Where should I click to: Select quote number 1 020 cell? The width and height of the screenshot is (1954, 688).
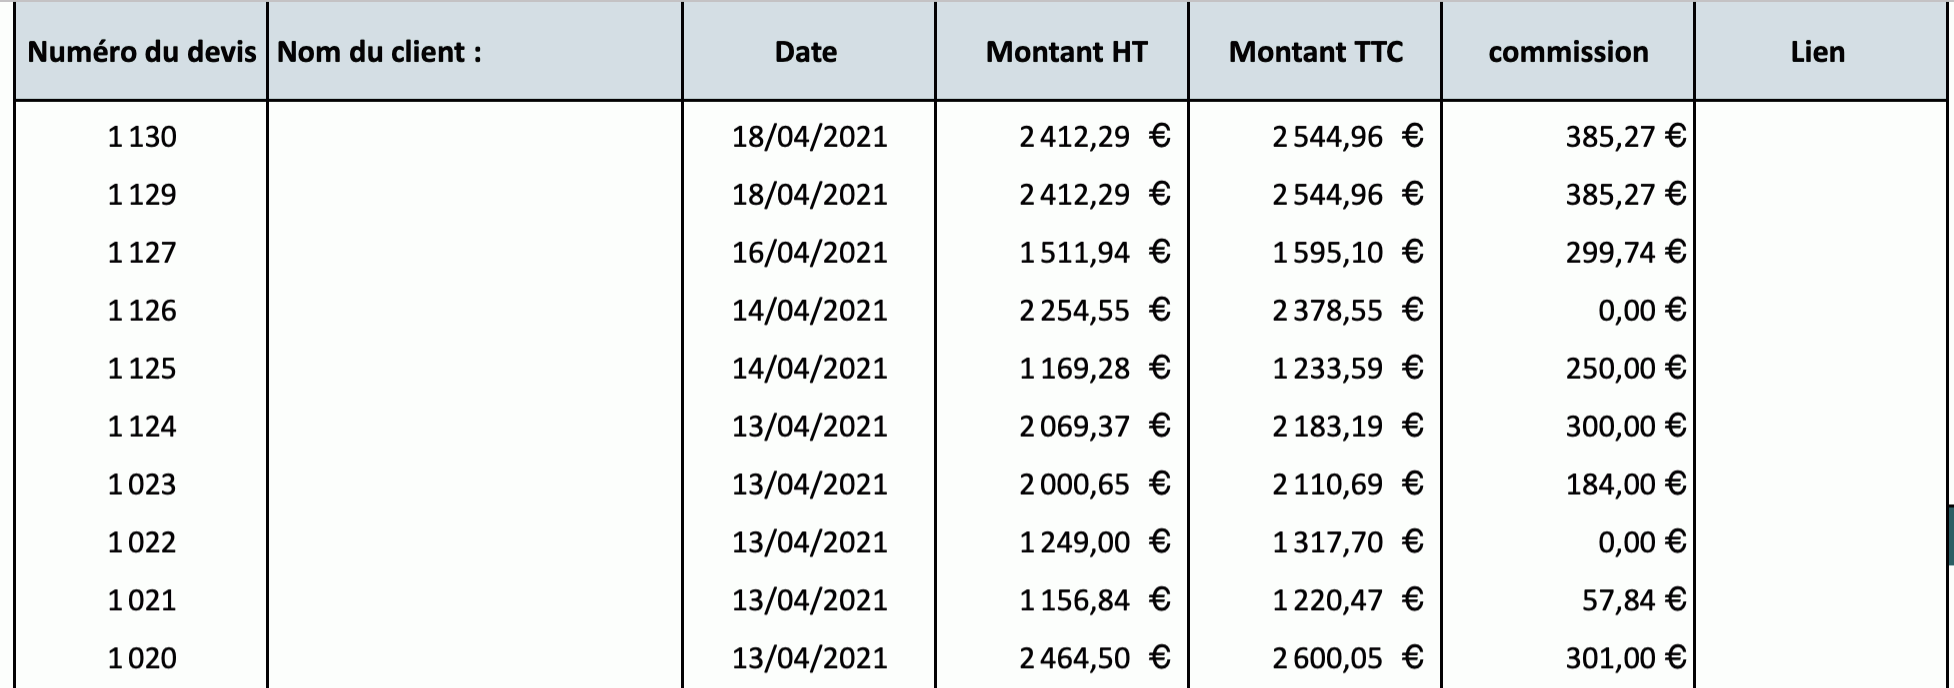point(142,658)
